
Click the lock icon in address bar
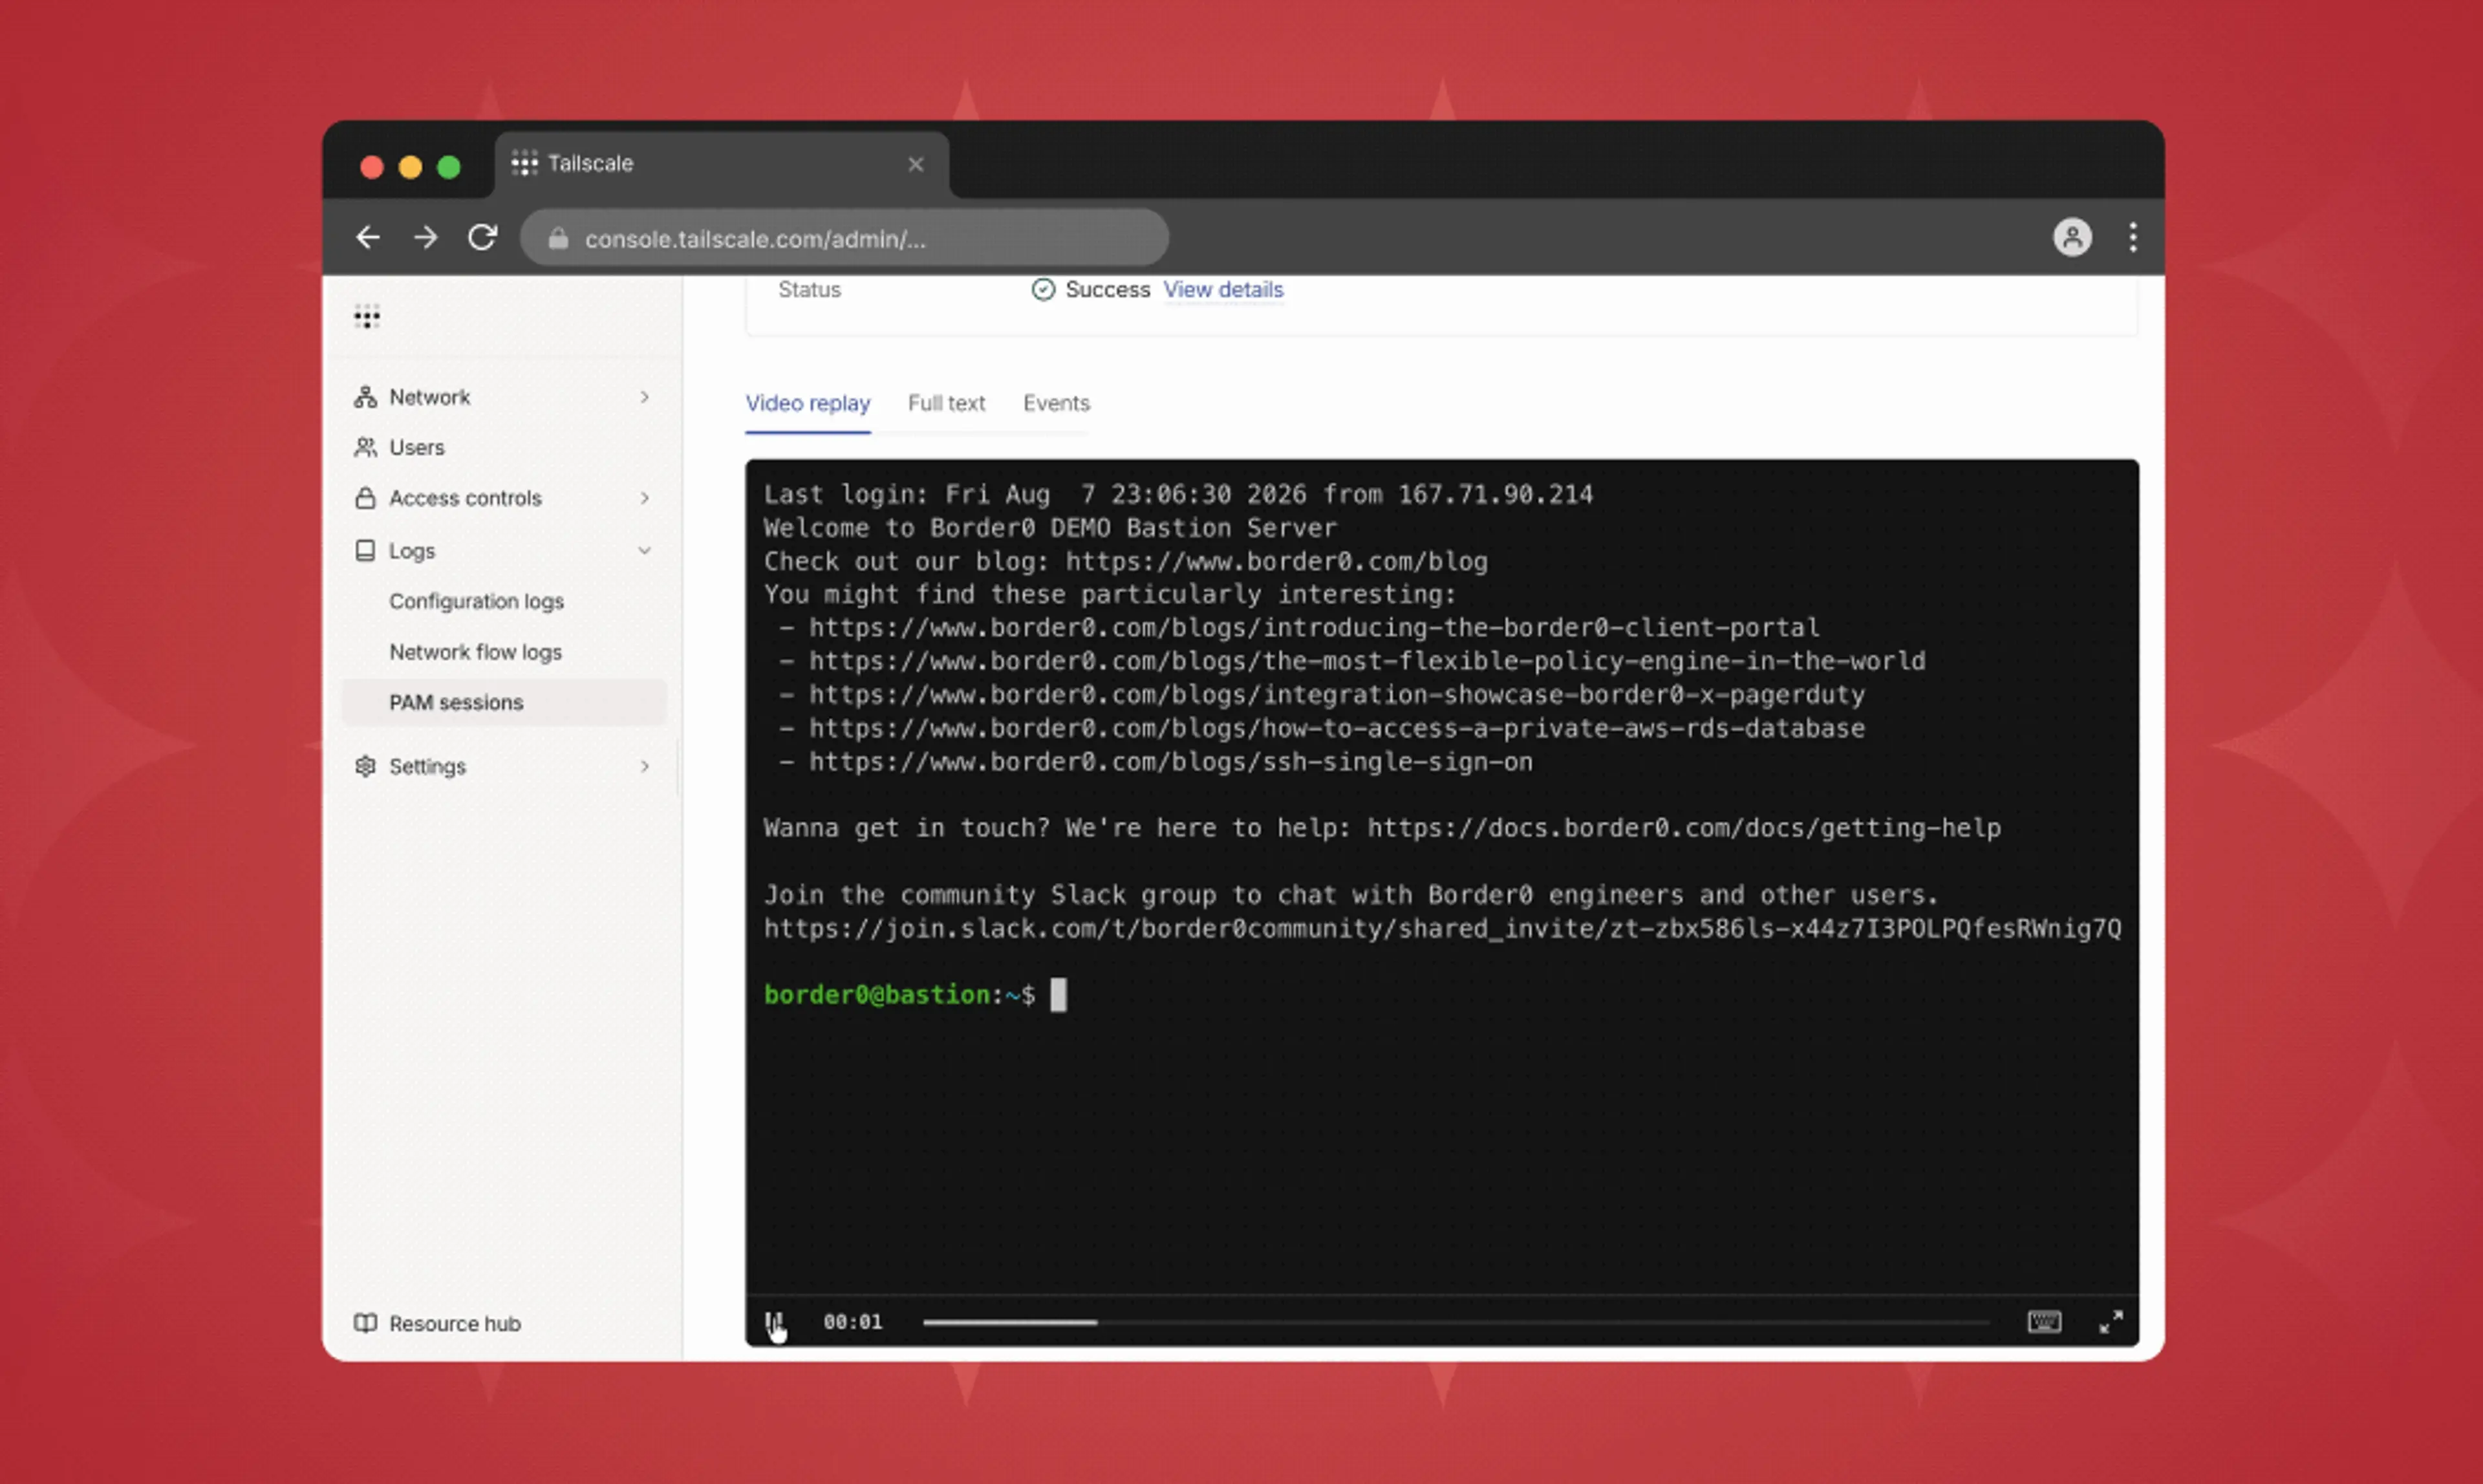point(558,238)
